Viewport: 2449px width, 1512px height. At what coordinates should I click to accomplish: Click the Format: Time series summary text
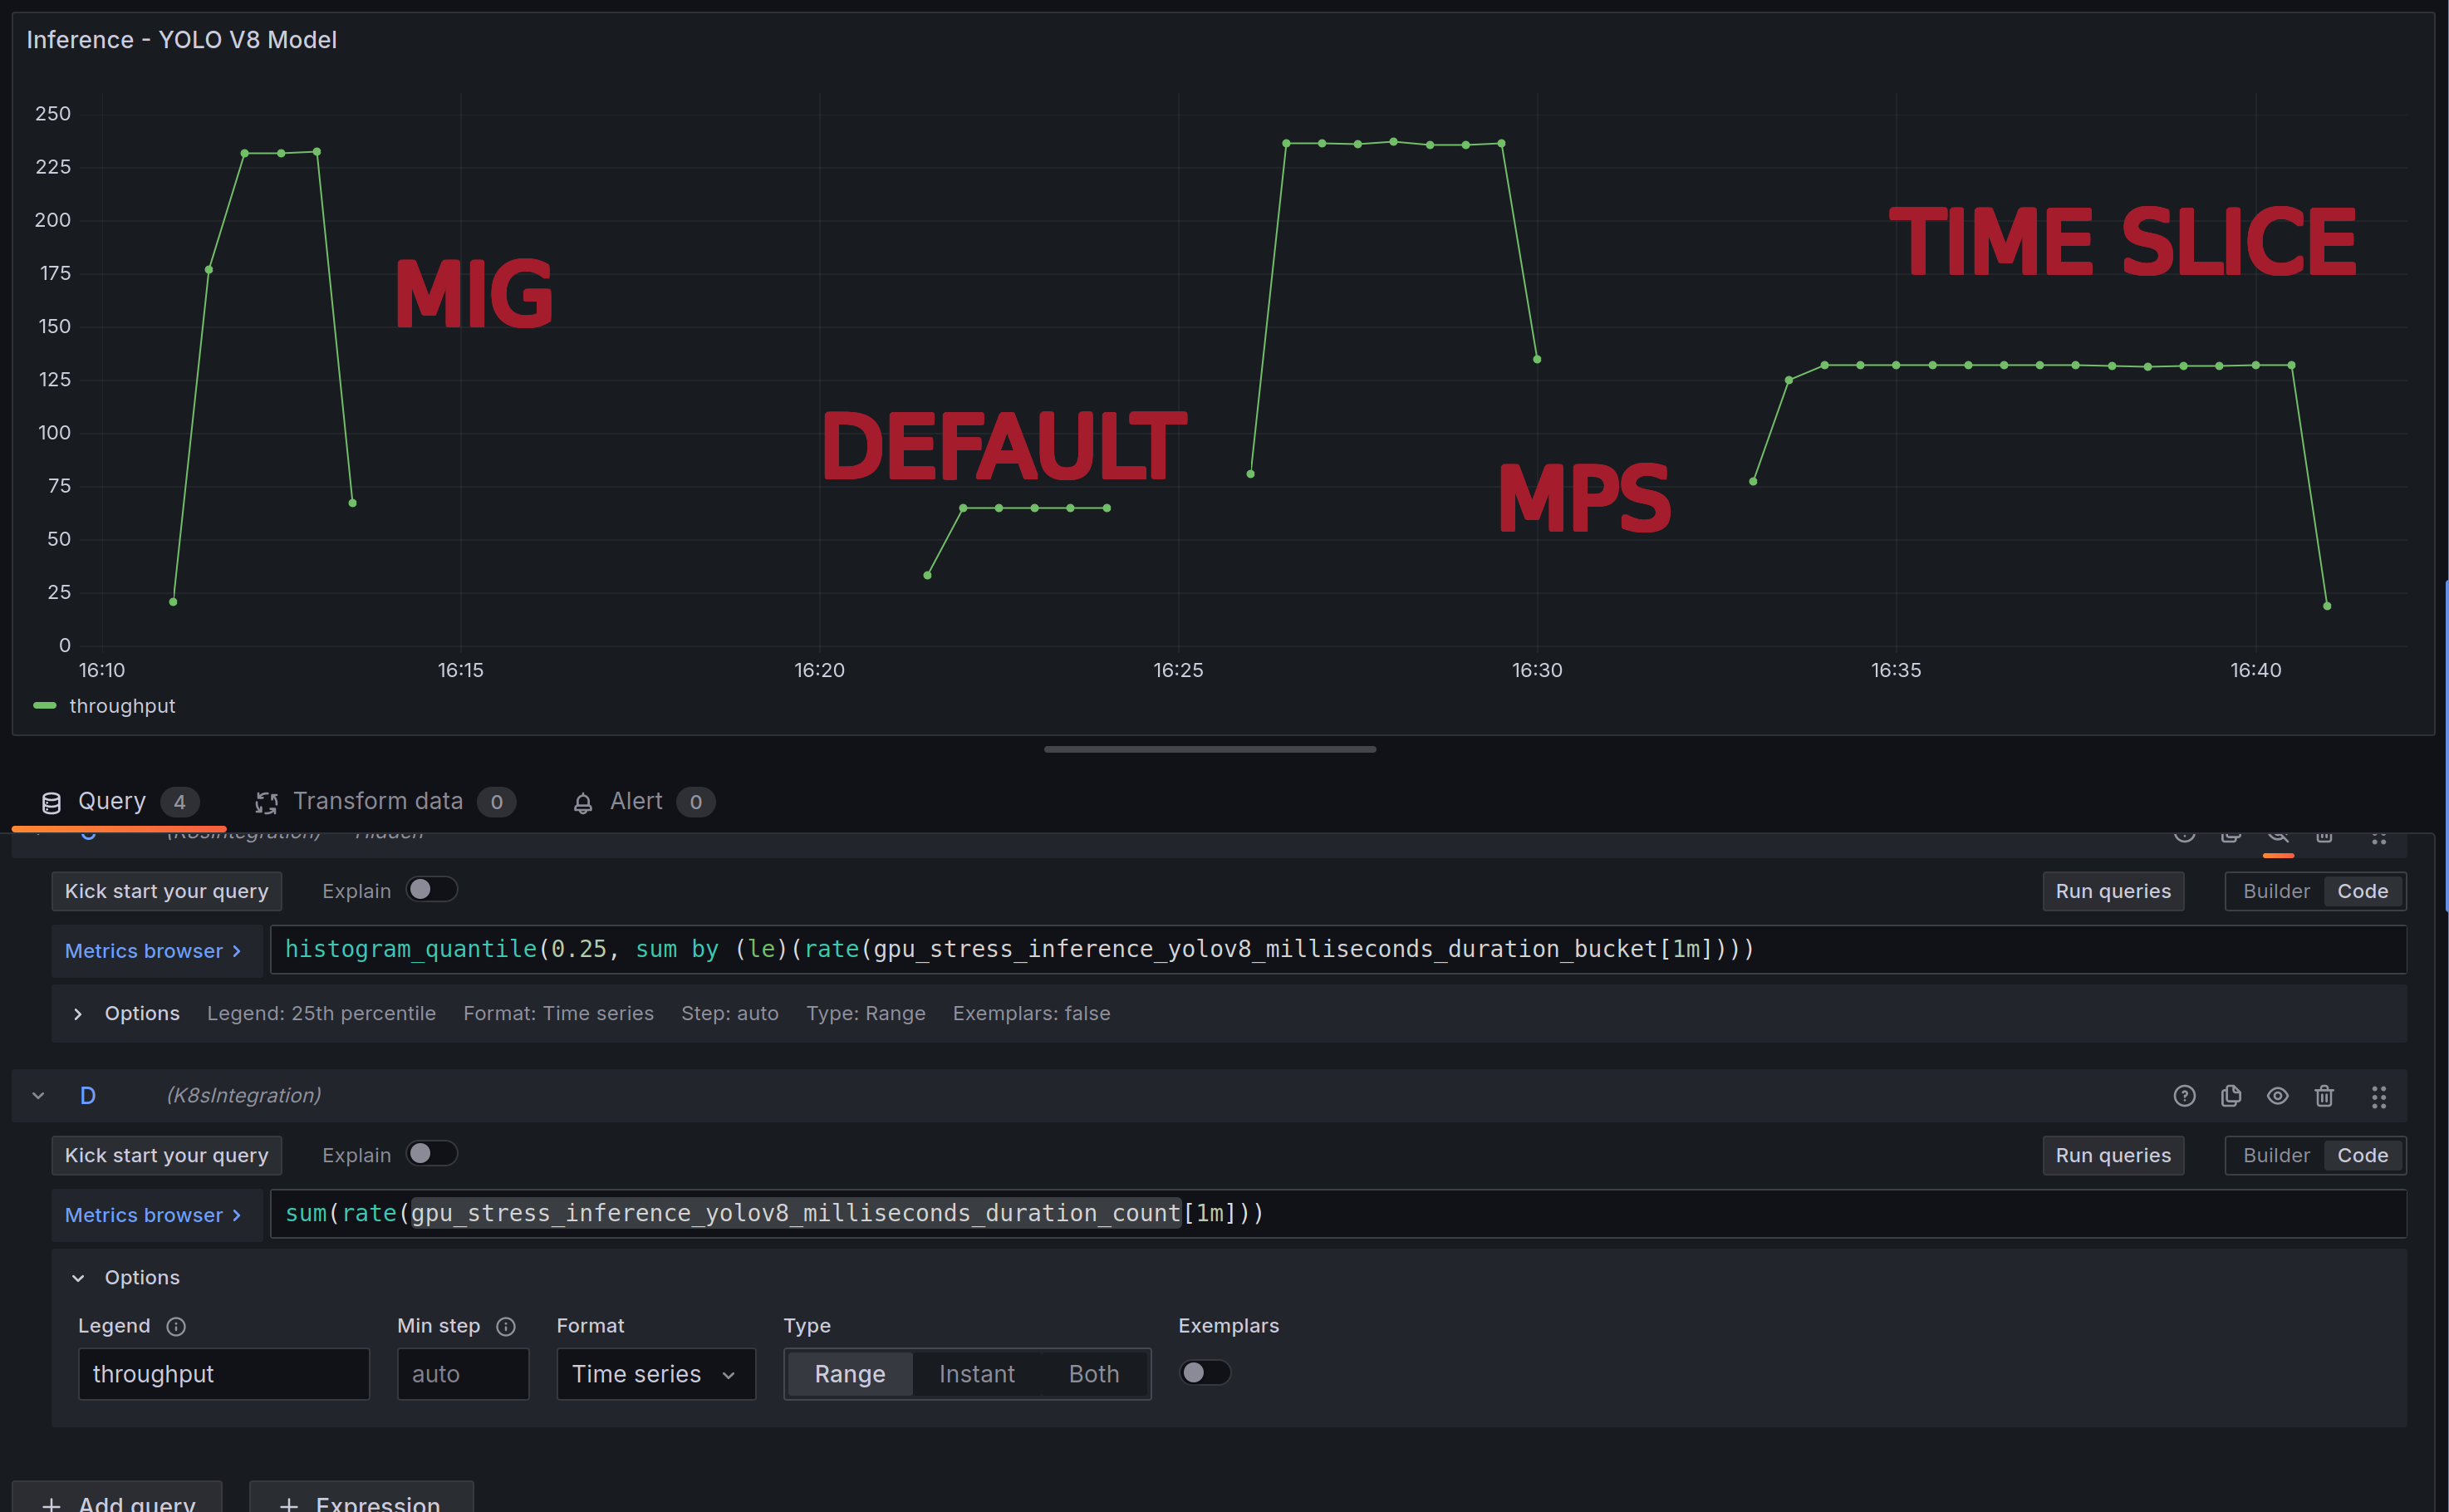tap(558, 1014)
